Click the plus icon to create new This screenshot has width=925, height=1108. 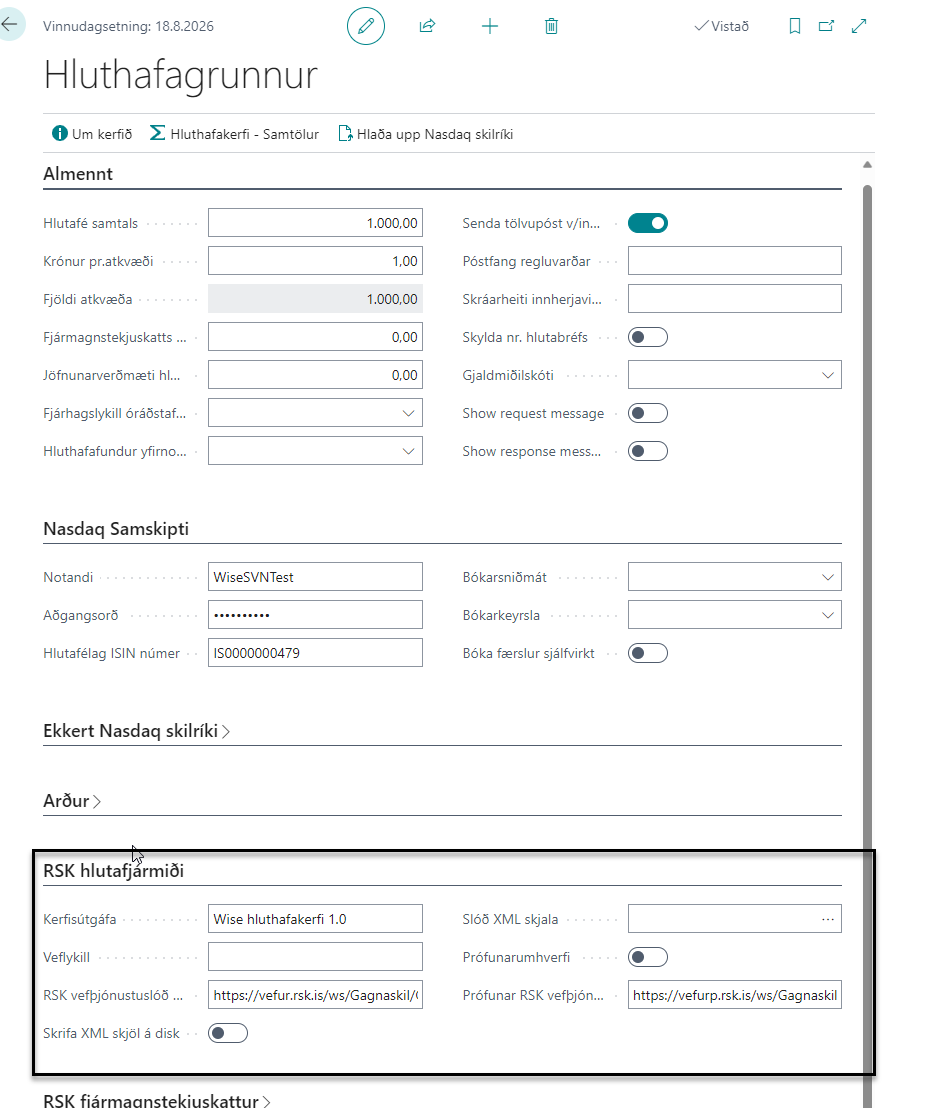click(490, 27)
